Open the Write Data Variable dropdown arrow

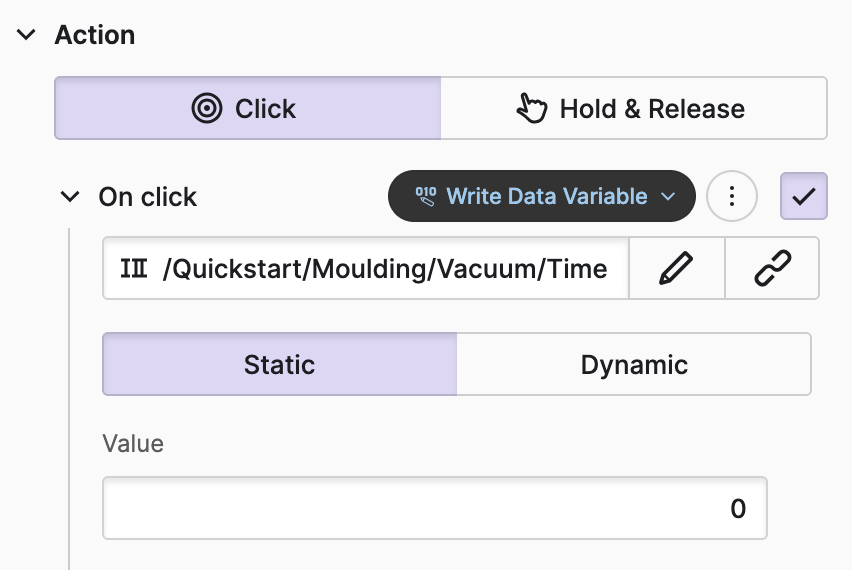[x=669, y=197]
